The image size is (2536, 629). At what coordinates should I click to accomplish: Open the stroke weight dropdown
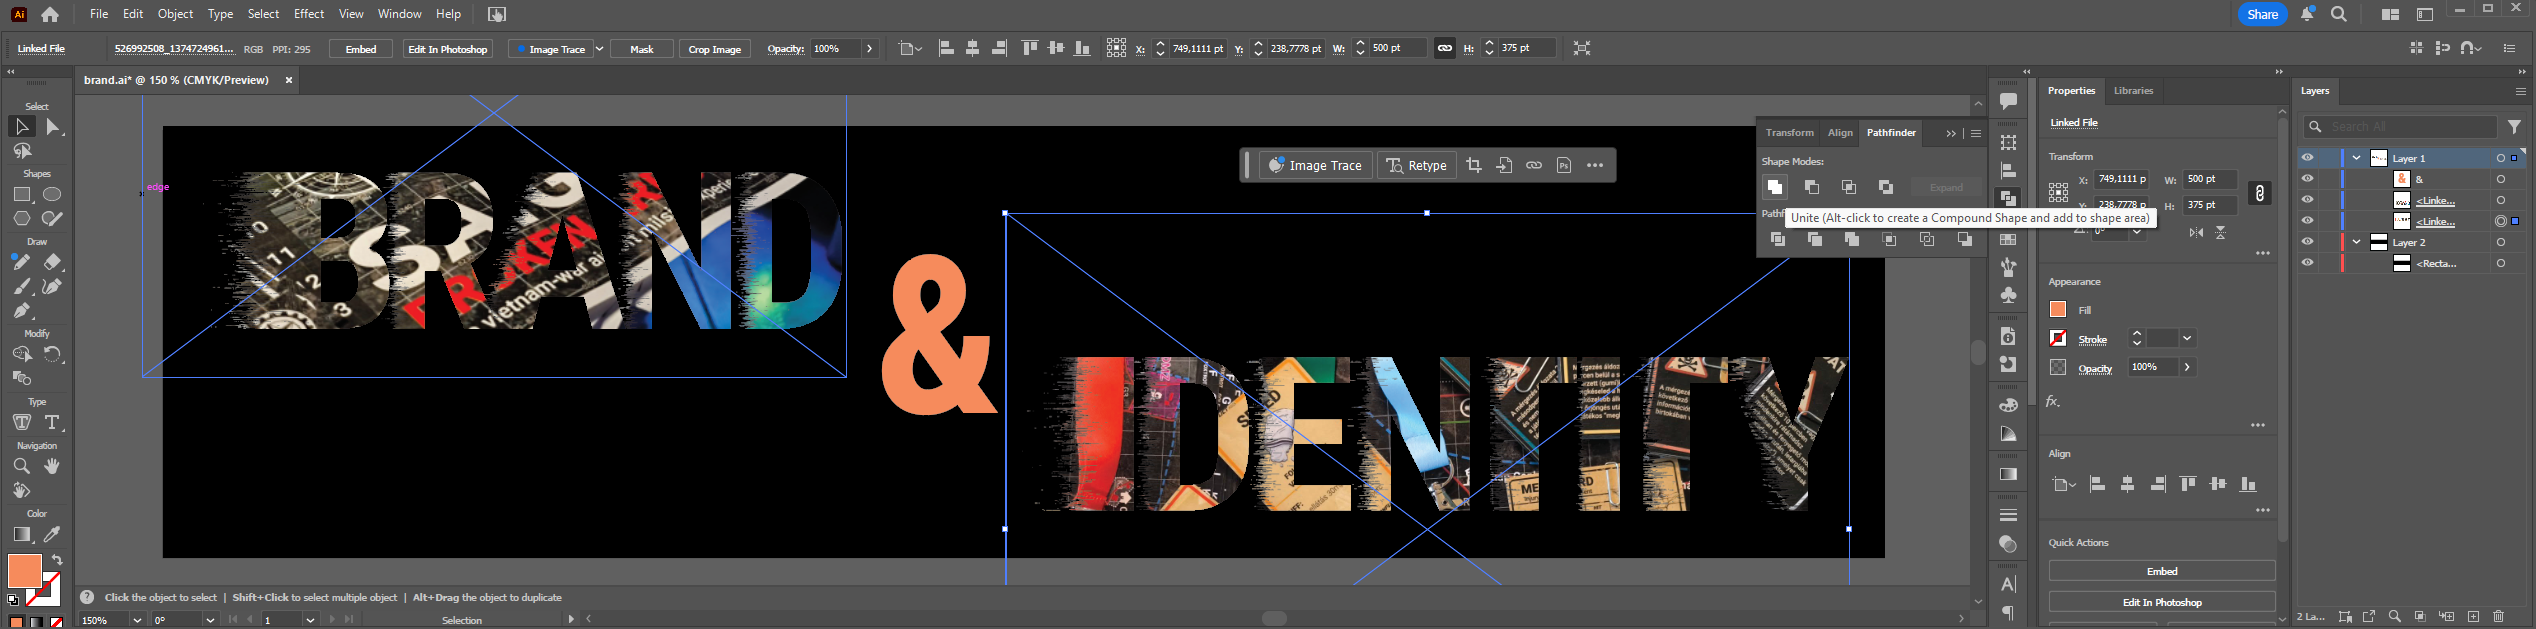[2187, 339]
